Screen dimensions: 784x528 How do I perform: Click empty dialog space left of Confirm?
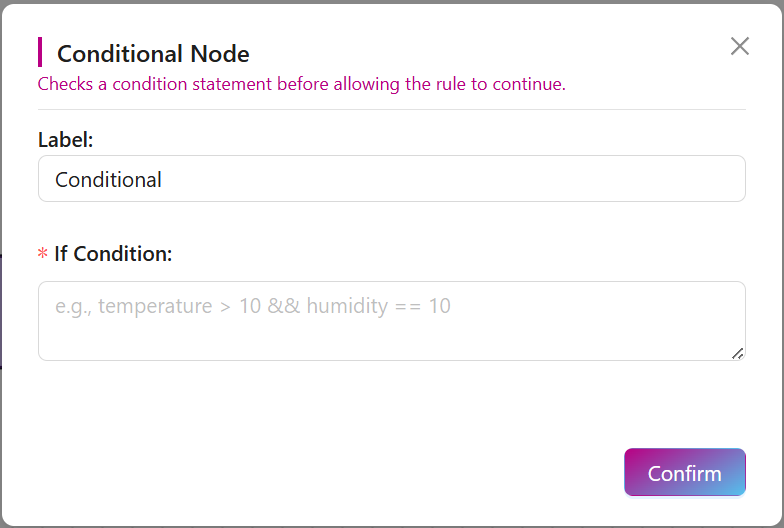[x=400, y=473]
